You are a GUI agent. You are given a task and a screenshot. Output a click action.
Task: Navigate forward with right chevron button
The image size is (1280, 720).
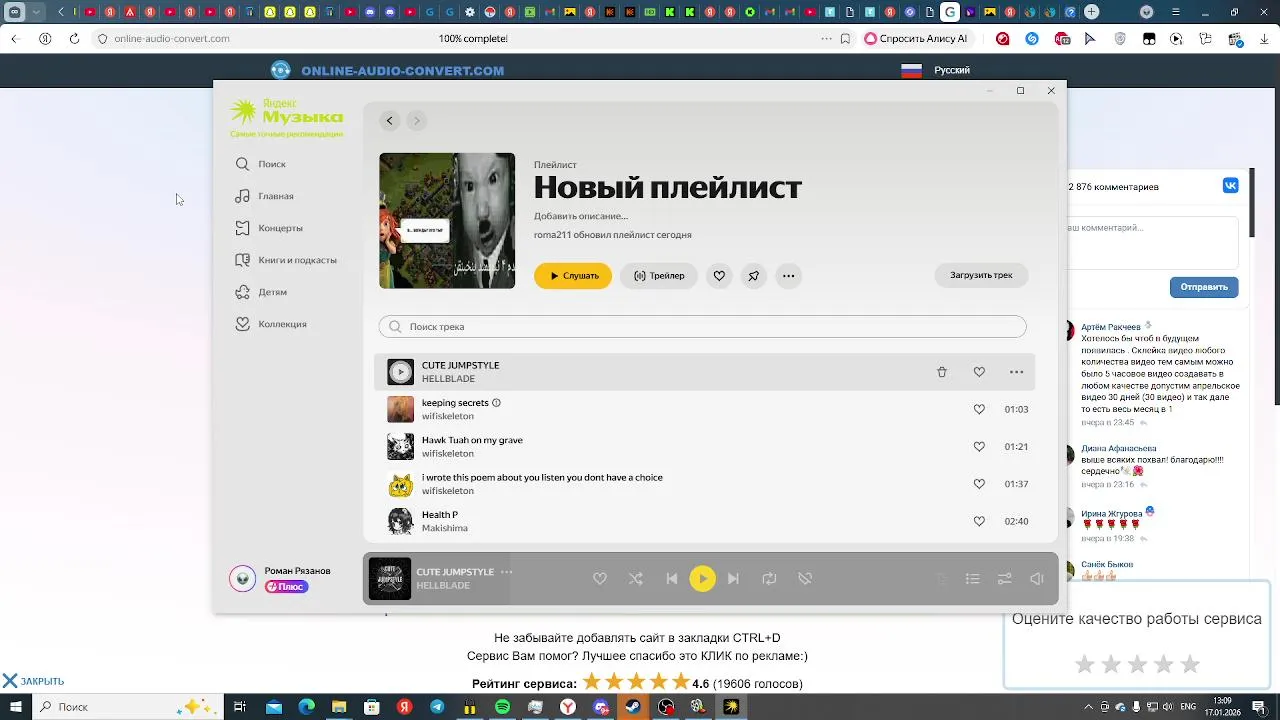pos(417,121)
